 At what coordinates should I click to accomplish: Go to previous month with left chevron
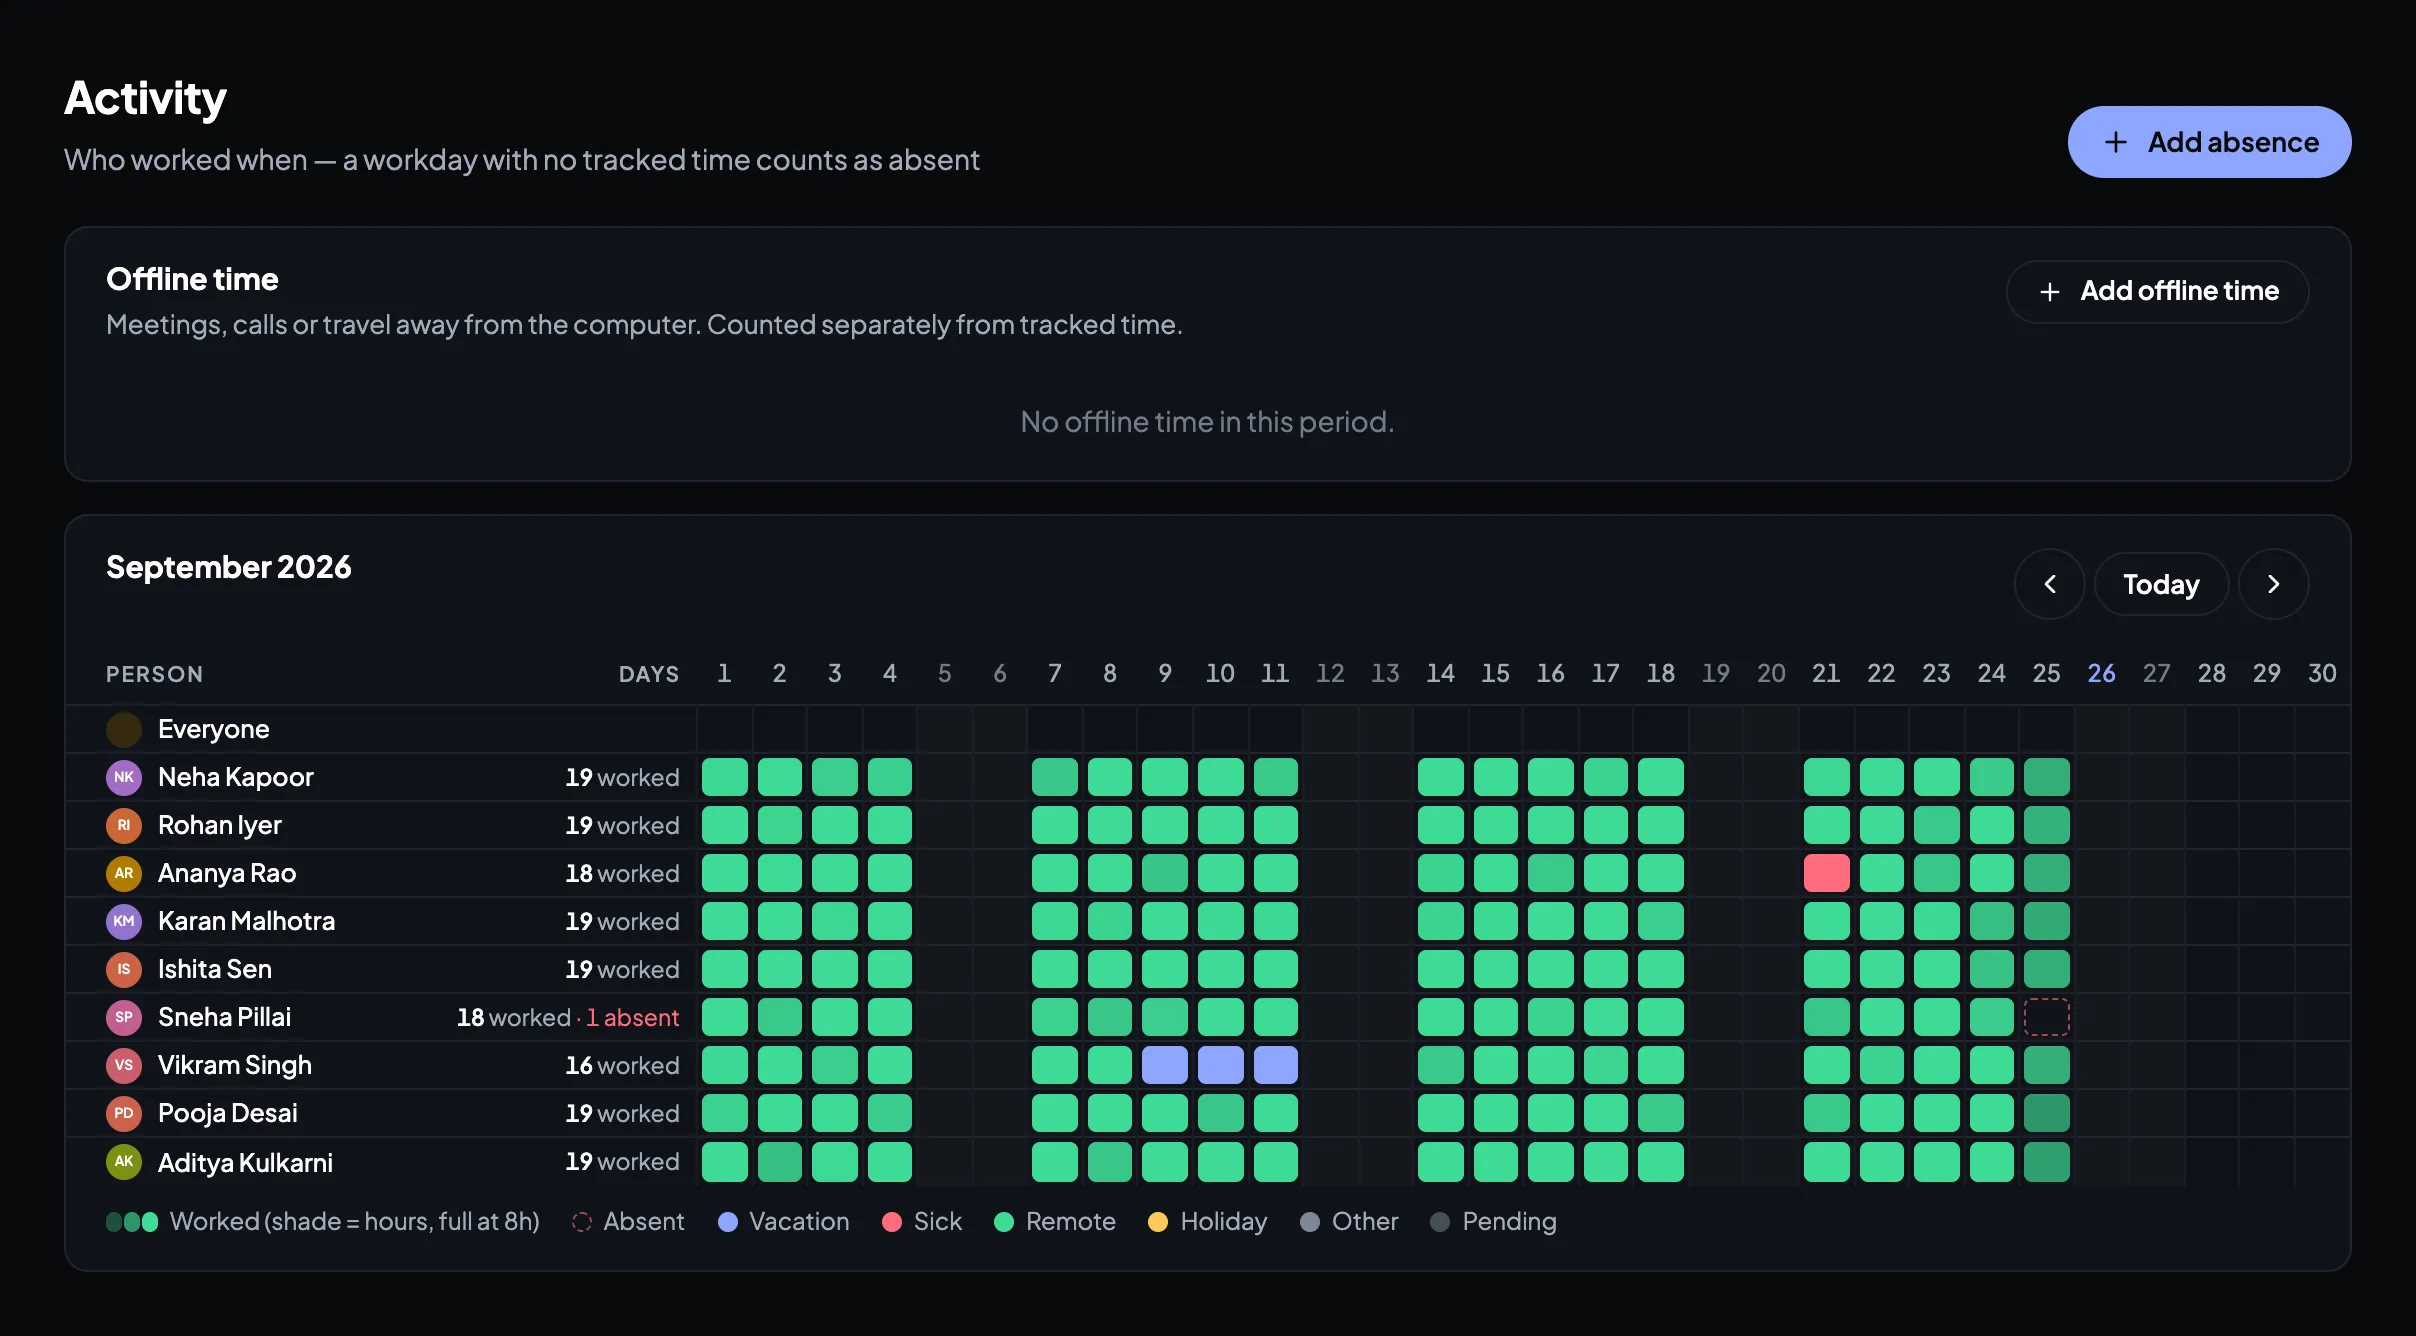click(x=2049, y=584)
